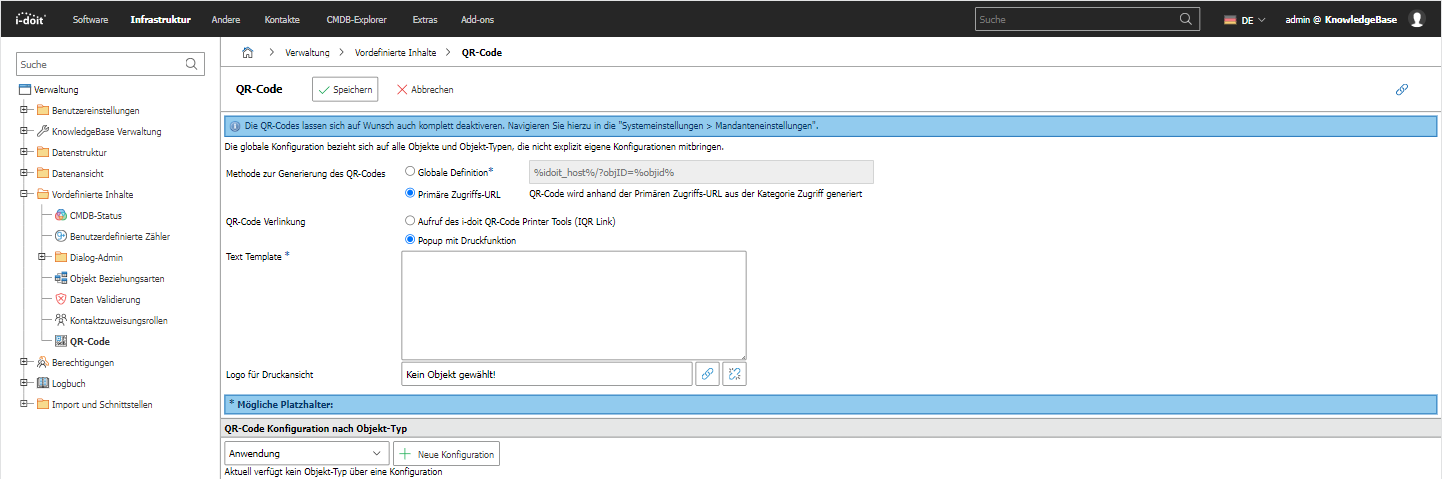Expand the Benutzereinstellungen tree node
This screenshot has height=479, width=1442.
(x=23, y=110)
